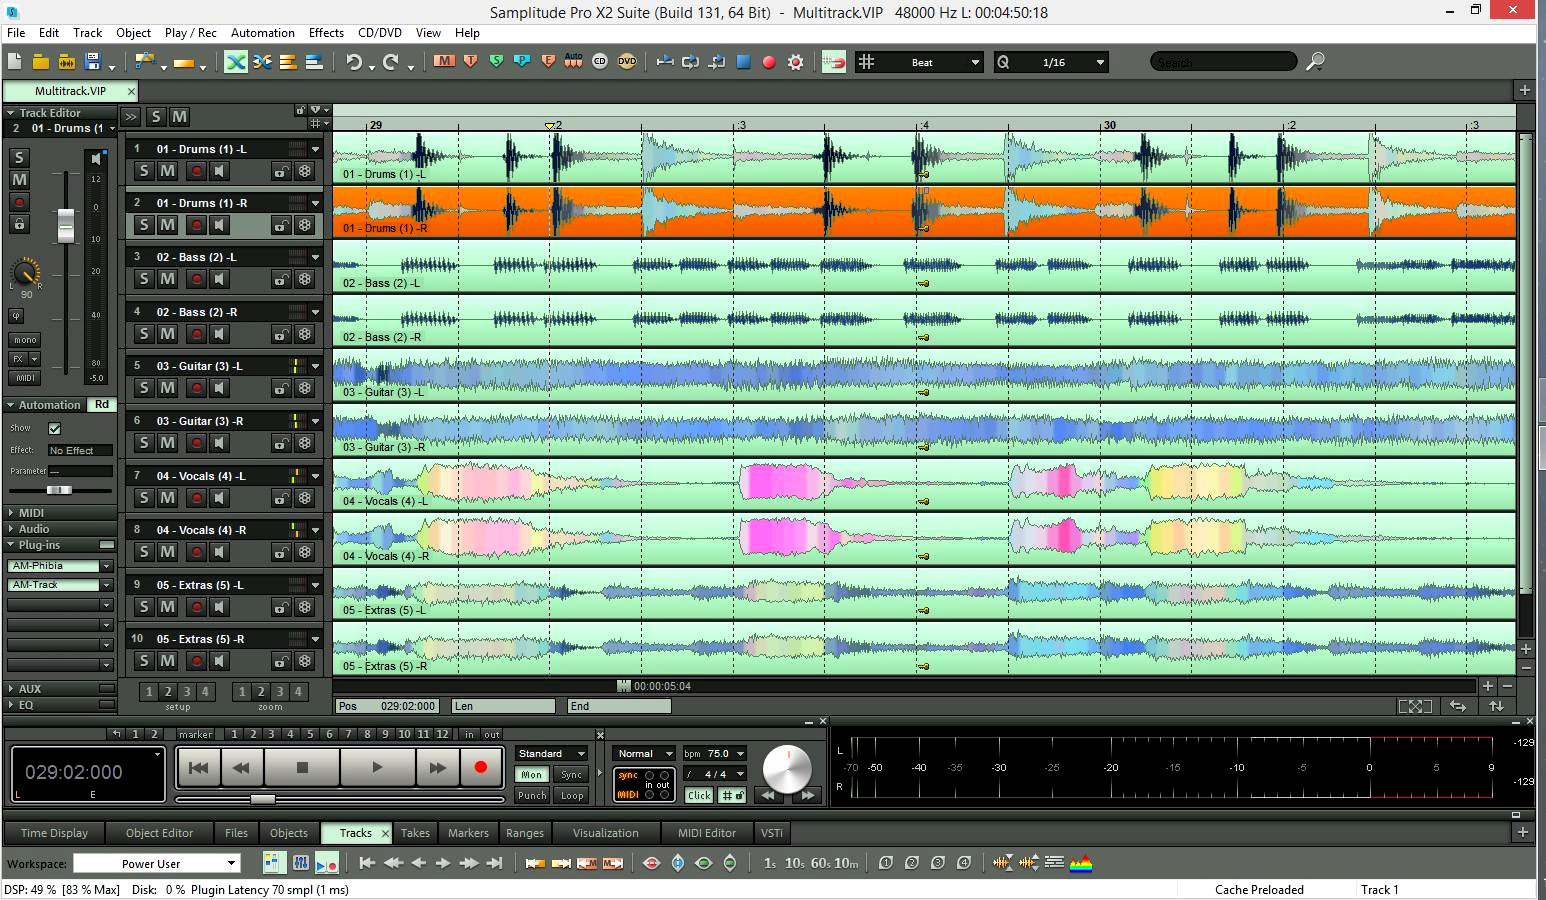
Task: Click the open project folder icon
Action: [x=41, y=62]
